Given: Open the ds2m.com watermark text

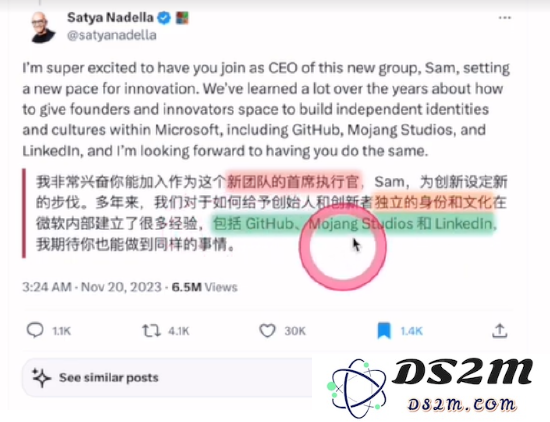Looking at the screenshot, I should click(x=461, y=404).
